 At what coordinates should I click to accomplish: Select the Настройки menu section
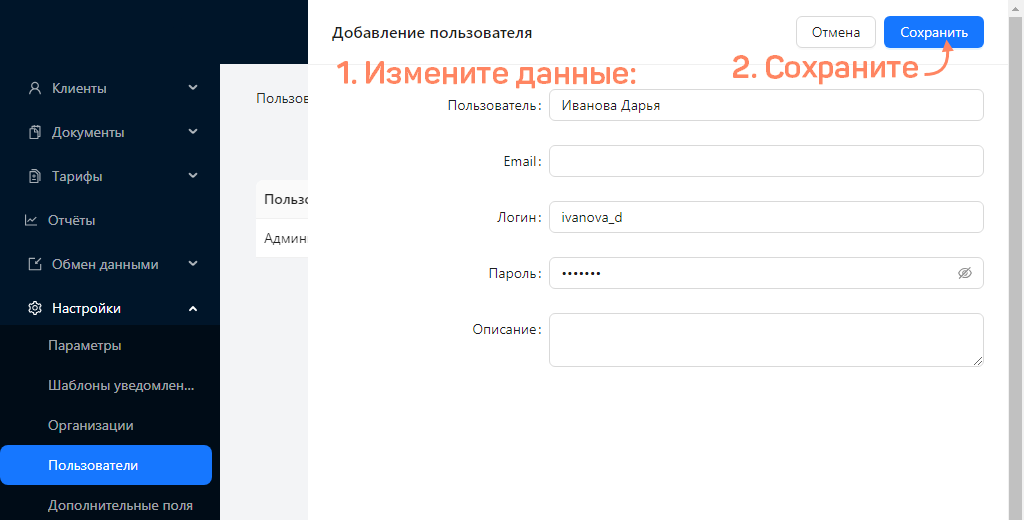pos(110,308)
